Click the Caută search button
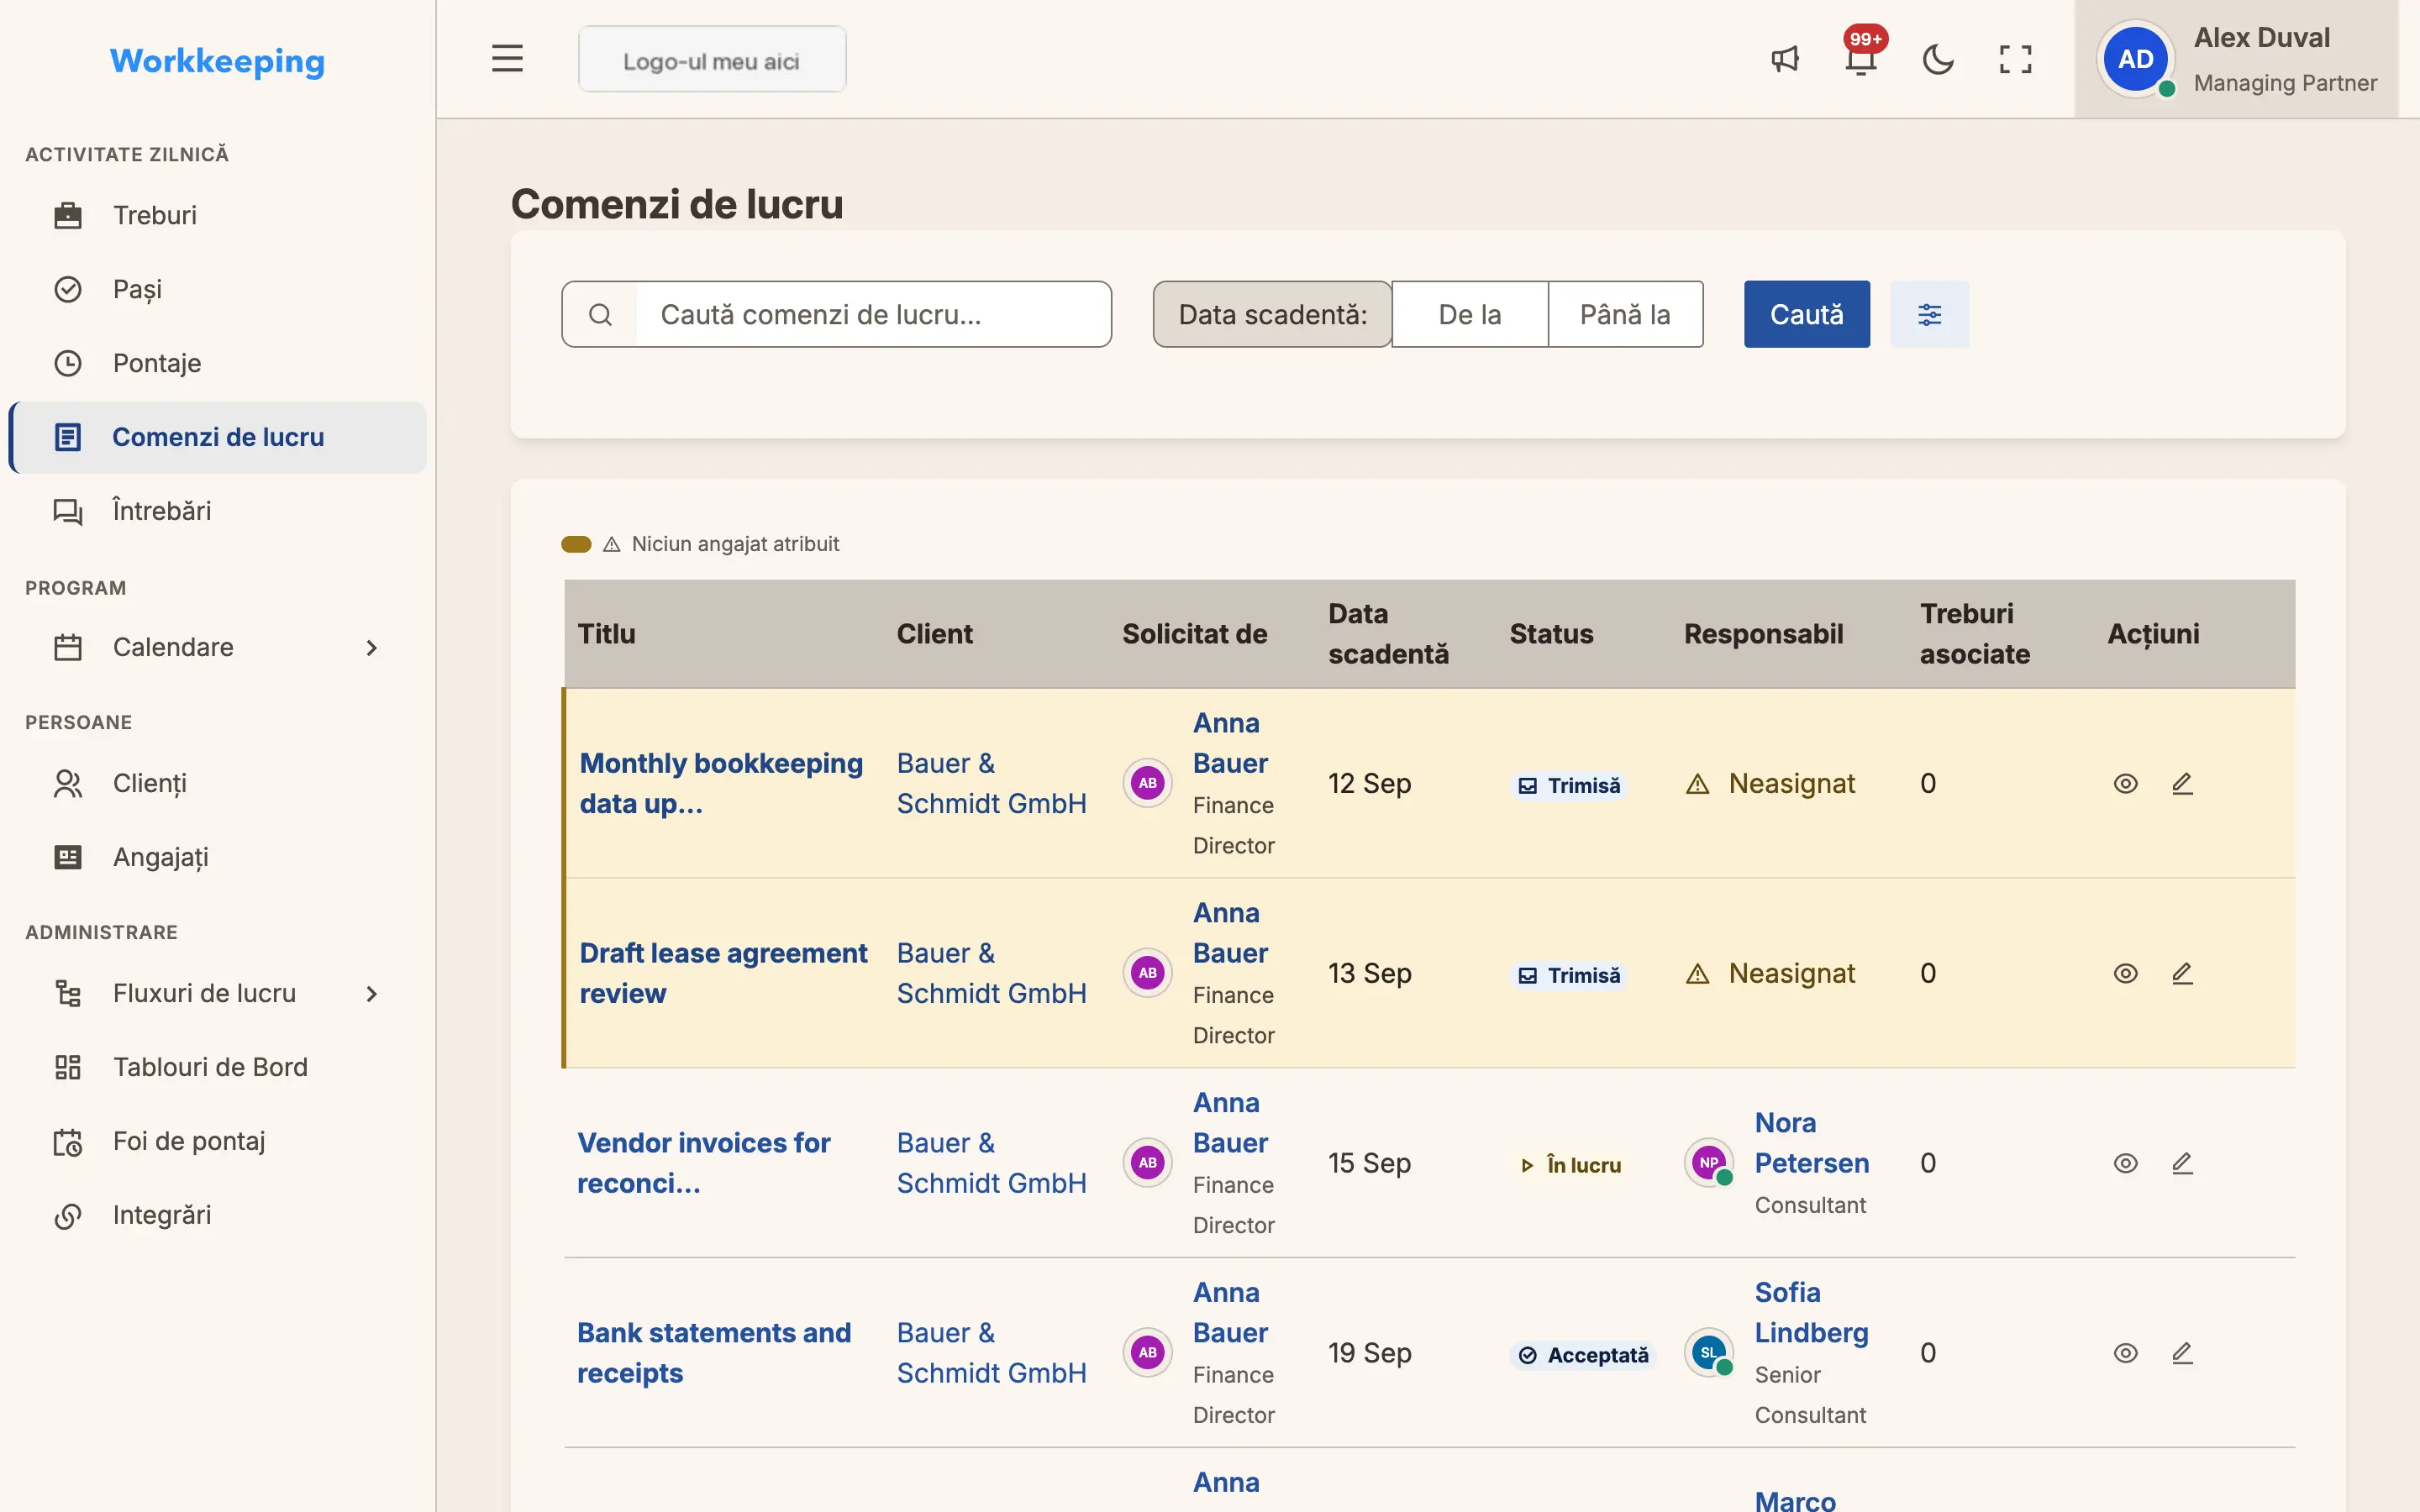This screenshot has width=2420, height=1512. [1806, 314]
